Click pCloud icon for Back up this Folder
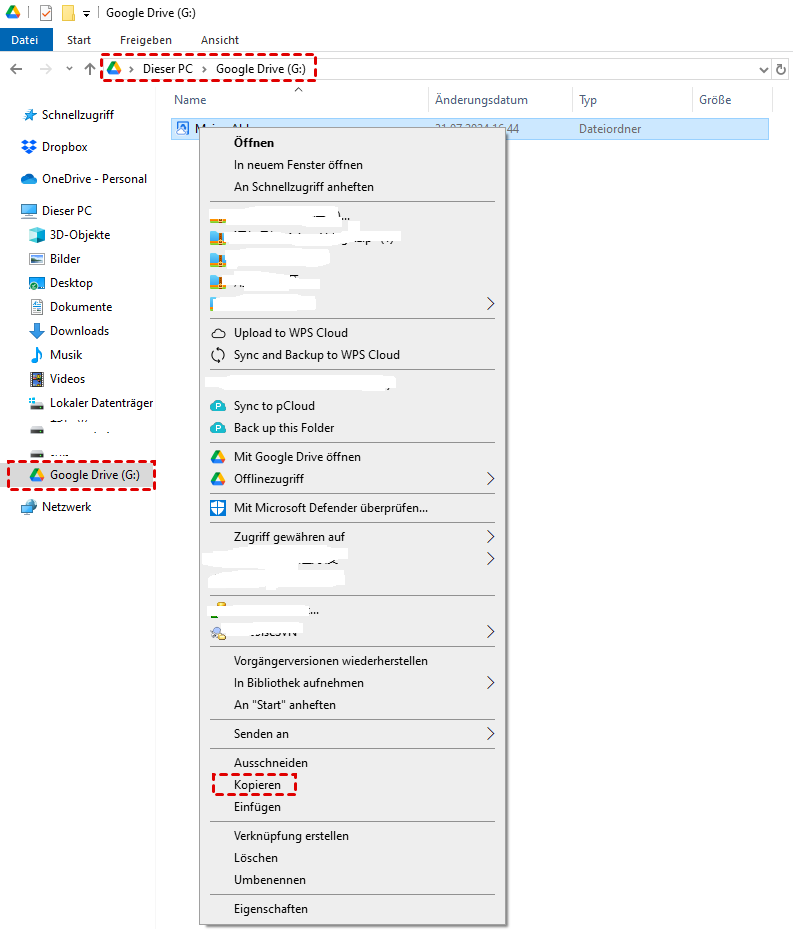 click(x=218, y=428)
